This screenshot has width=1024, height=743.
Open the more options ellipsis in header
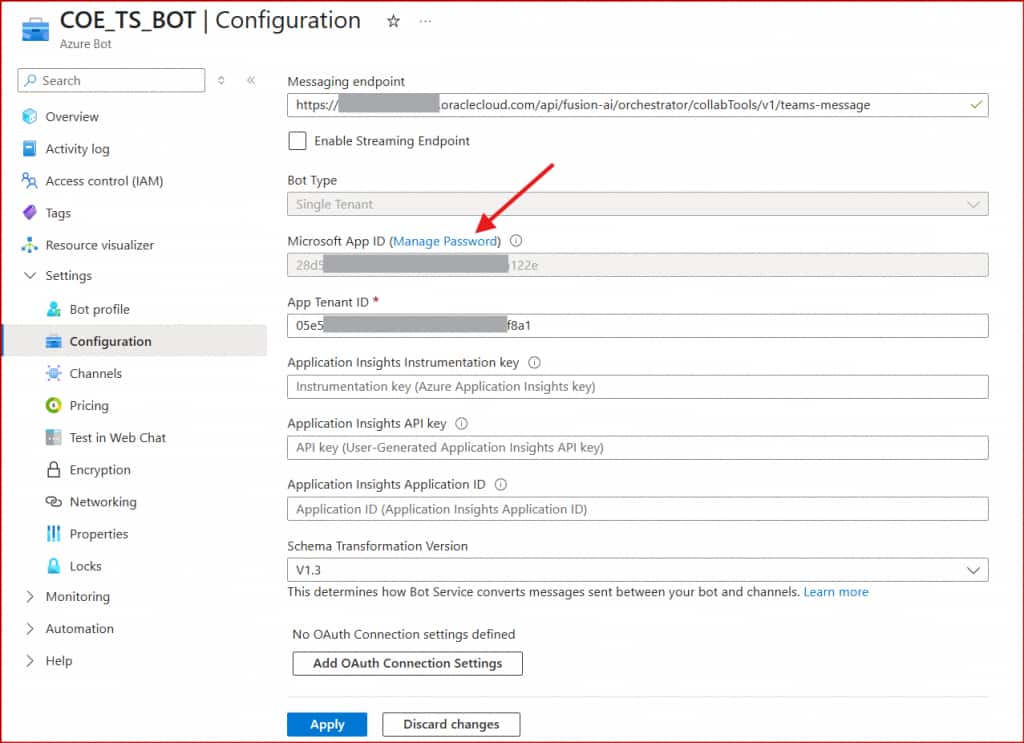(426, 21)
